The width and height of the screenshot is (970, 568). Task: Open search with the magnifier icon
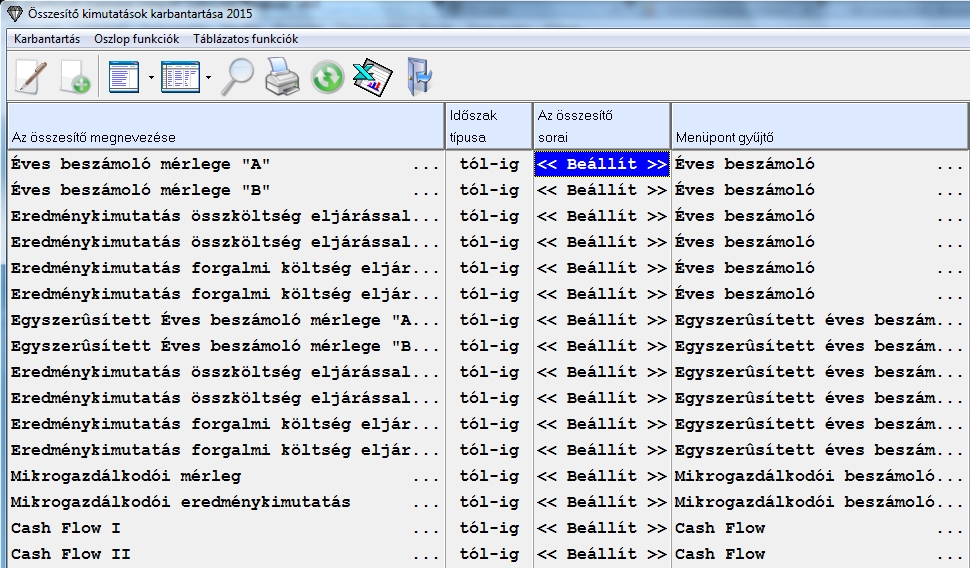pos(237,77)
